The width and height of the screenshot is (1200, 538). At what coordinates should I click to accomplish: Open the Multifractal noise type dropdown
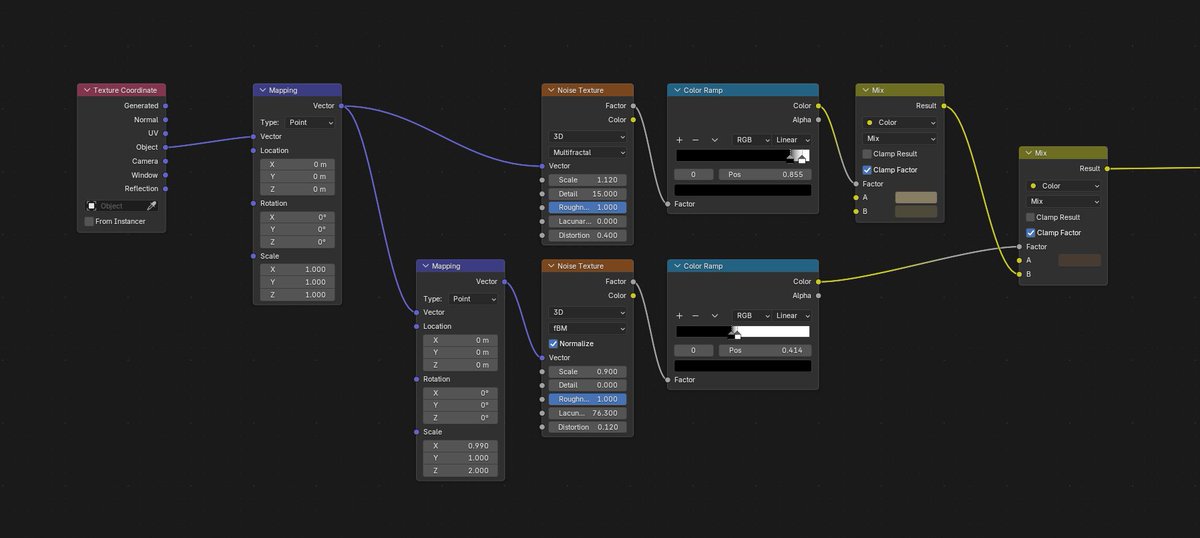588,152
